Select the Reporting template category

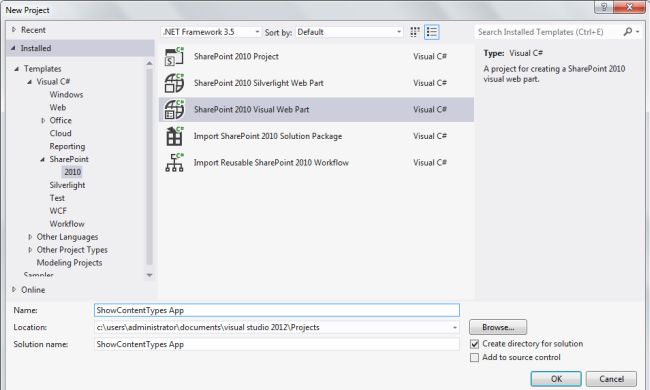[67, 146]
